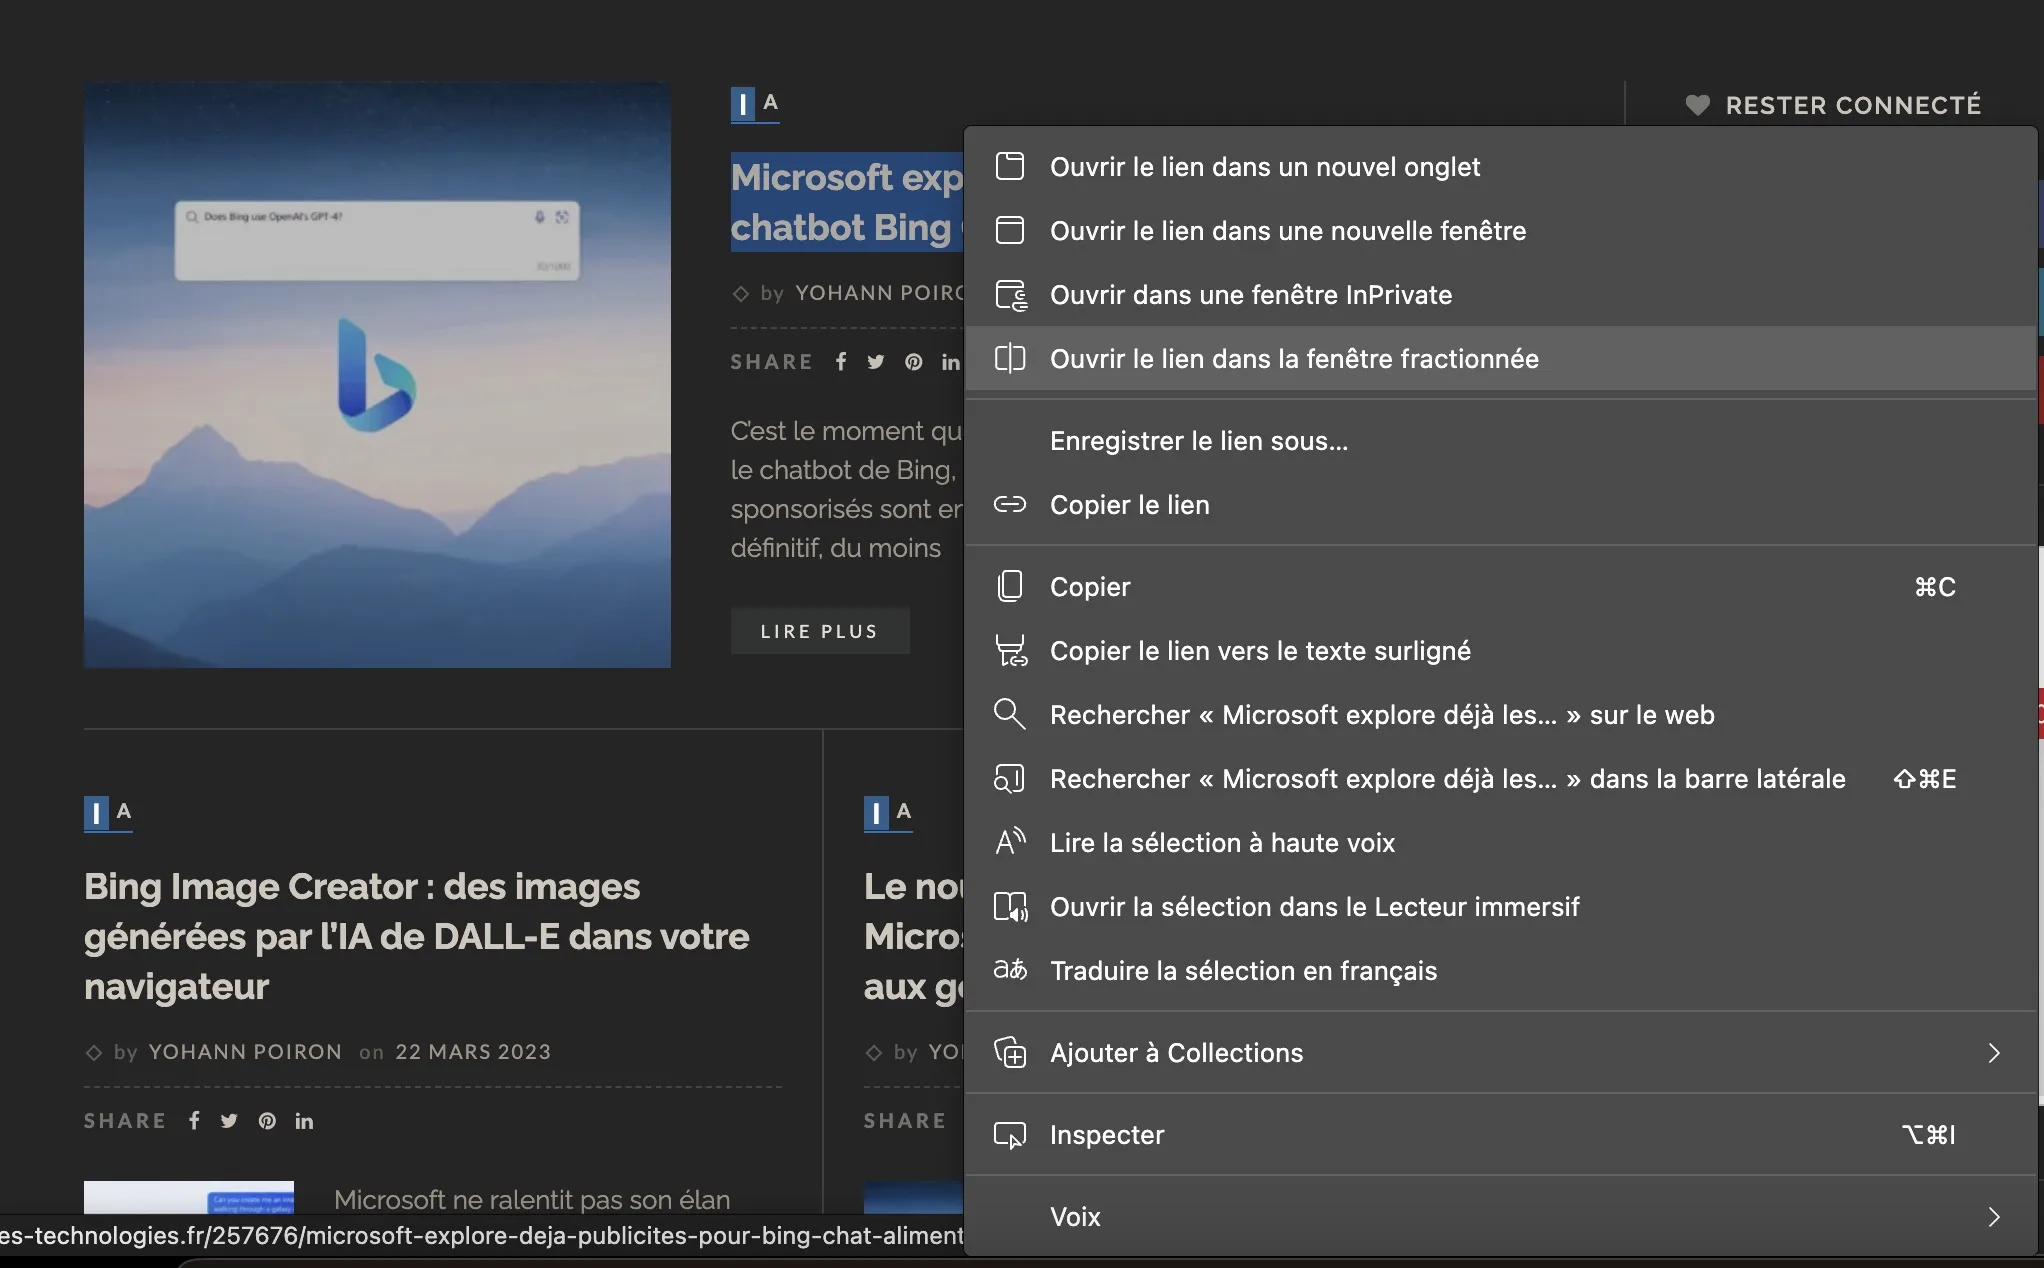2044x1268 pixels.
Task: Share top article on Facebook
Action: tap(841, 362)
